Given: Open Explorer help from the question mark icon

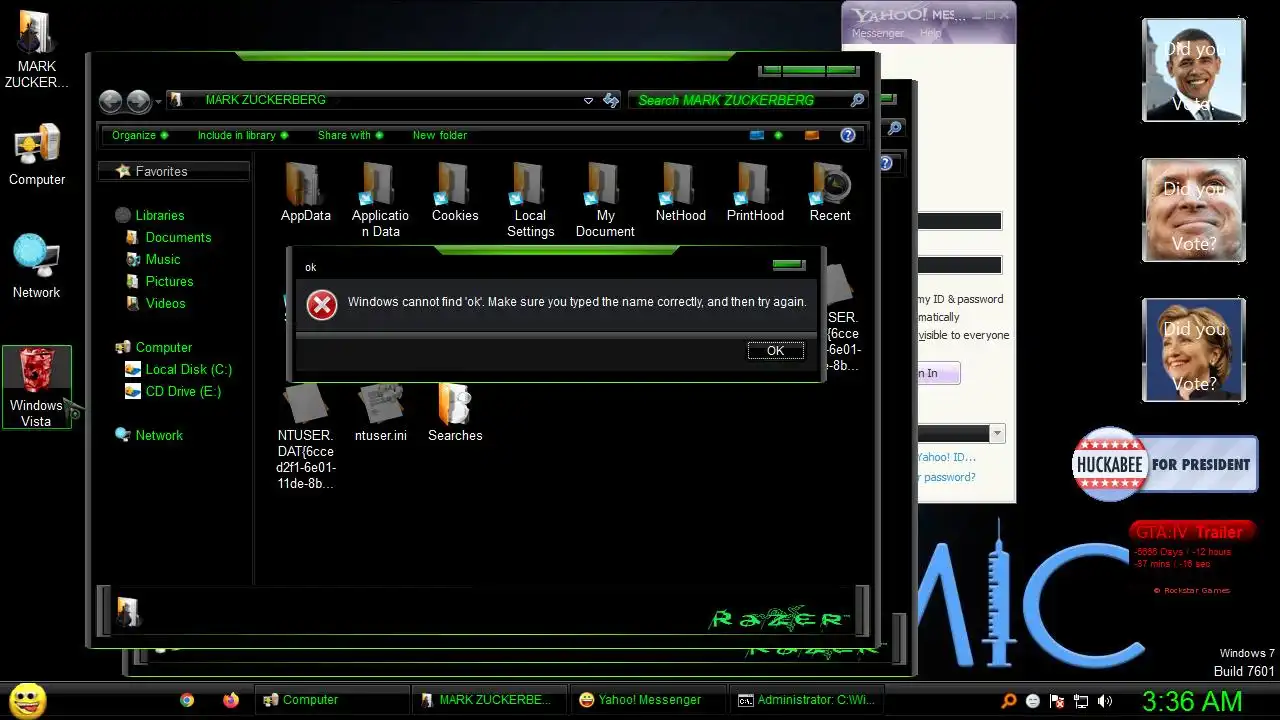Looking at the screenshot, I should click(x=848, y=135).
